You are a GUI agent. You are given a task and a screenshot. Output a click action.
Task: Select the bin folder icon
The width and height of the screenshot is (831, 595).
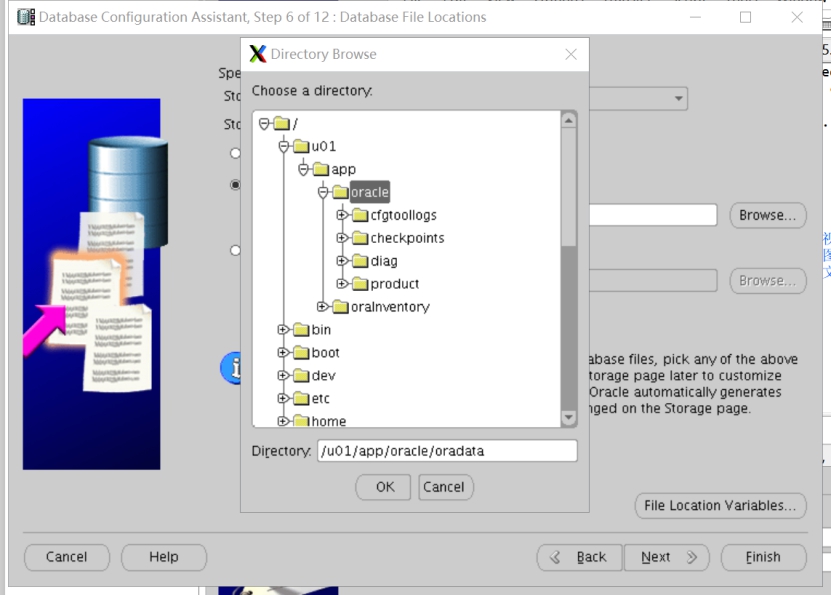click(x=301, y=330)
